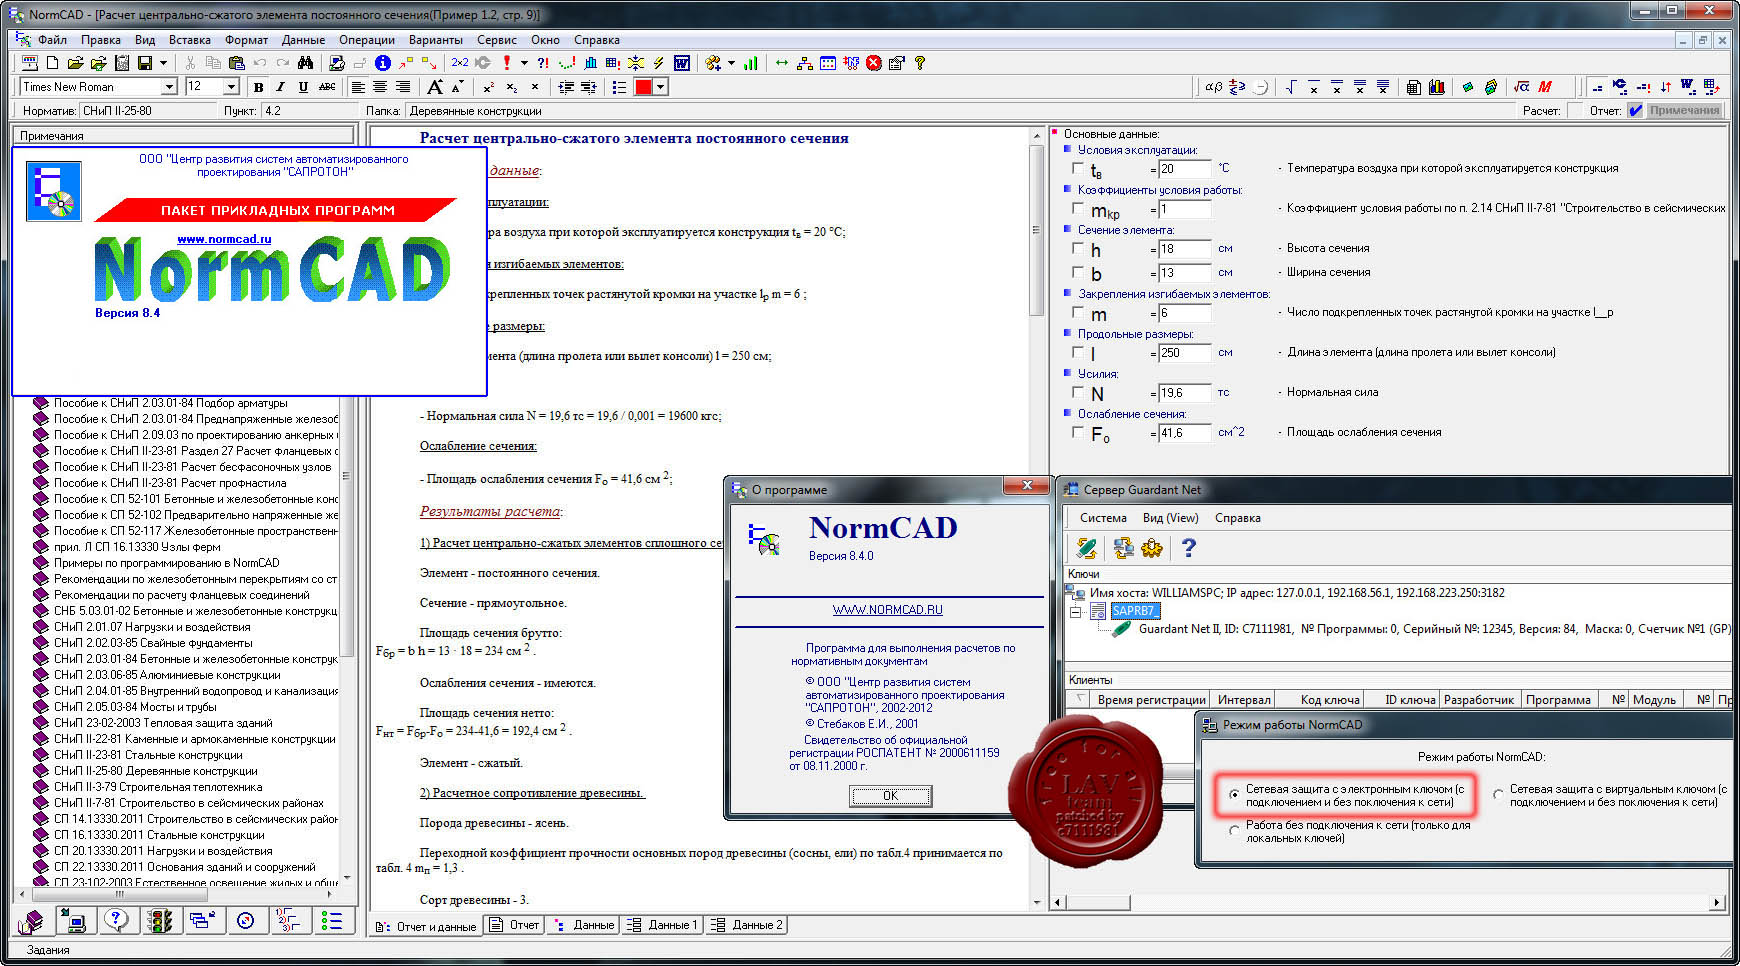Open the font color dropdown arrow

point(661,87)
